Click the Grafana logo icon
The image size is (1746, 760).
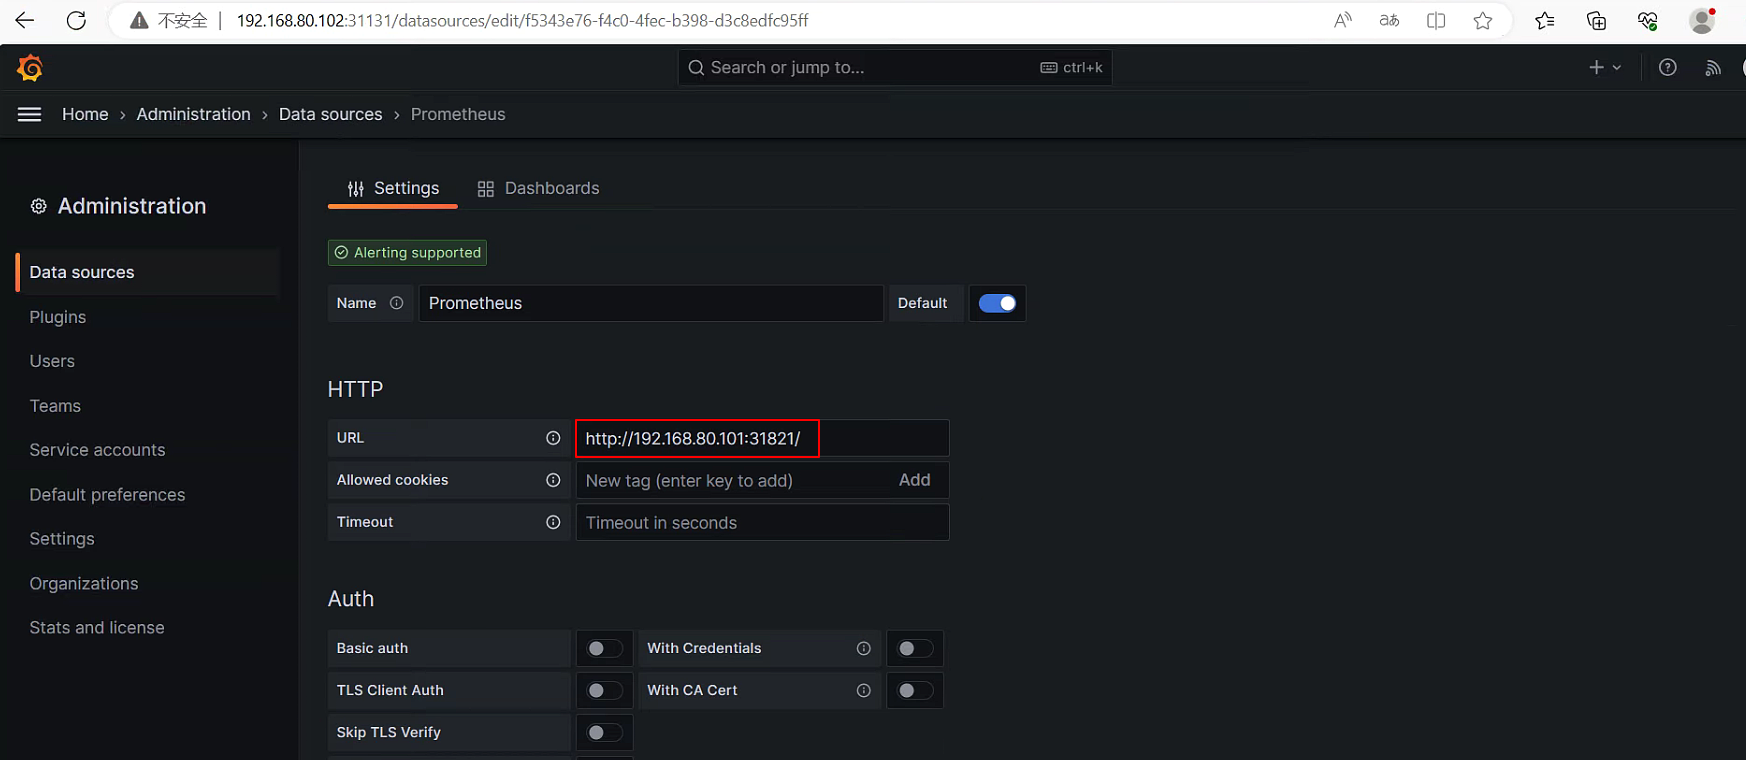[30, 68]
